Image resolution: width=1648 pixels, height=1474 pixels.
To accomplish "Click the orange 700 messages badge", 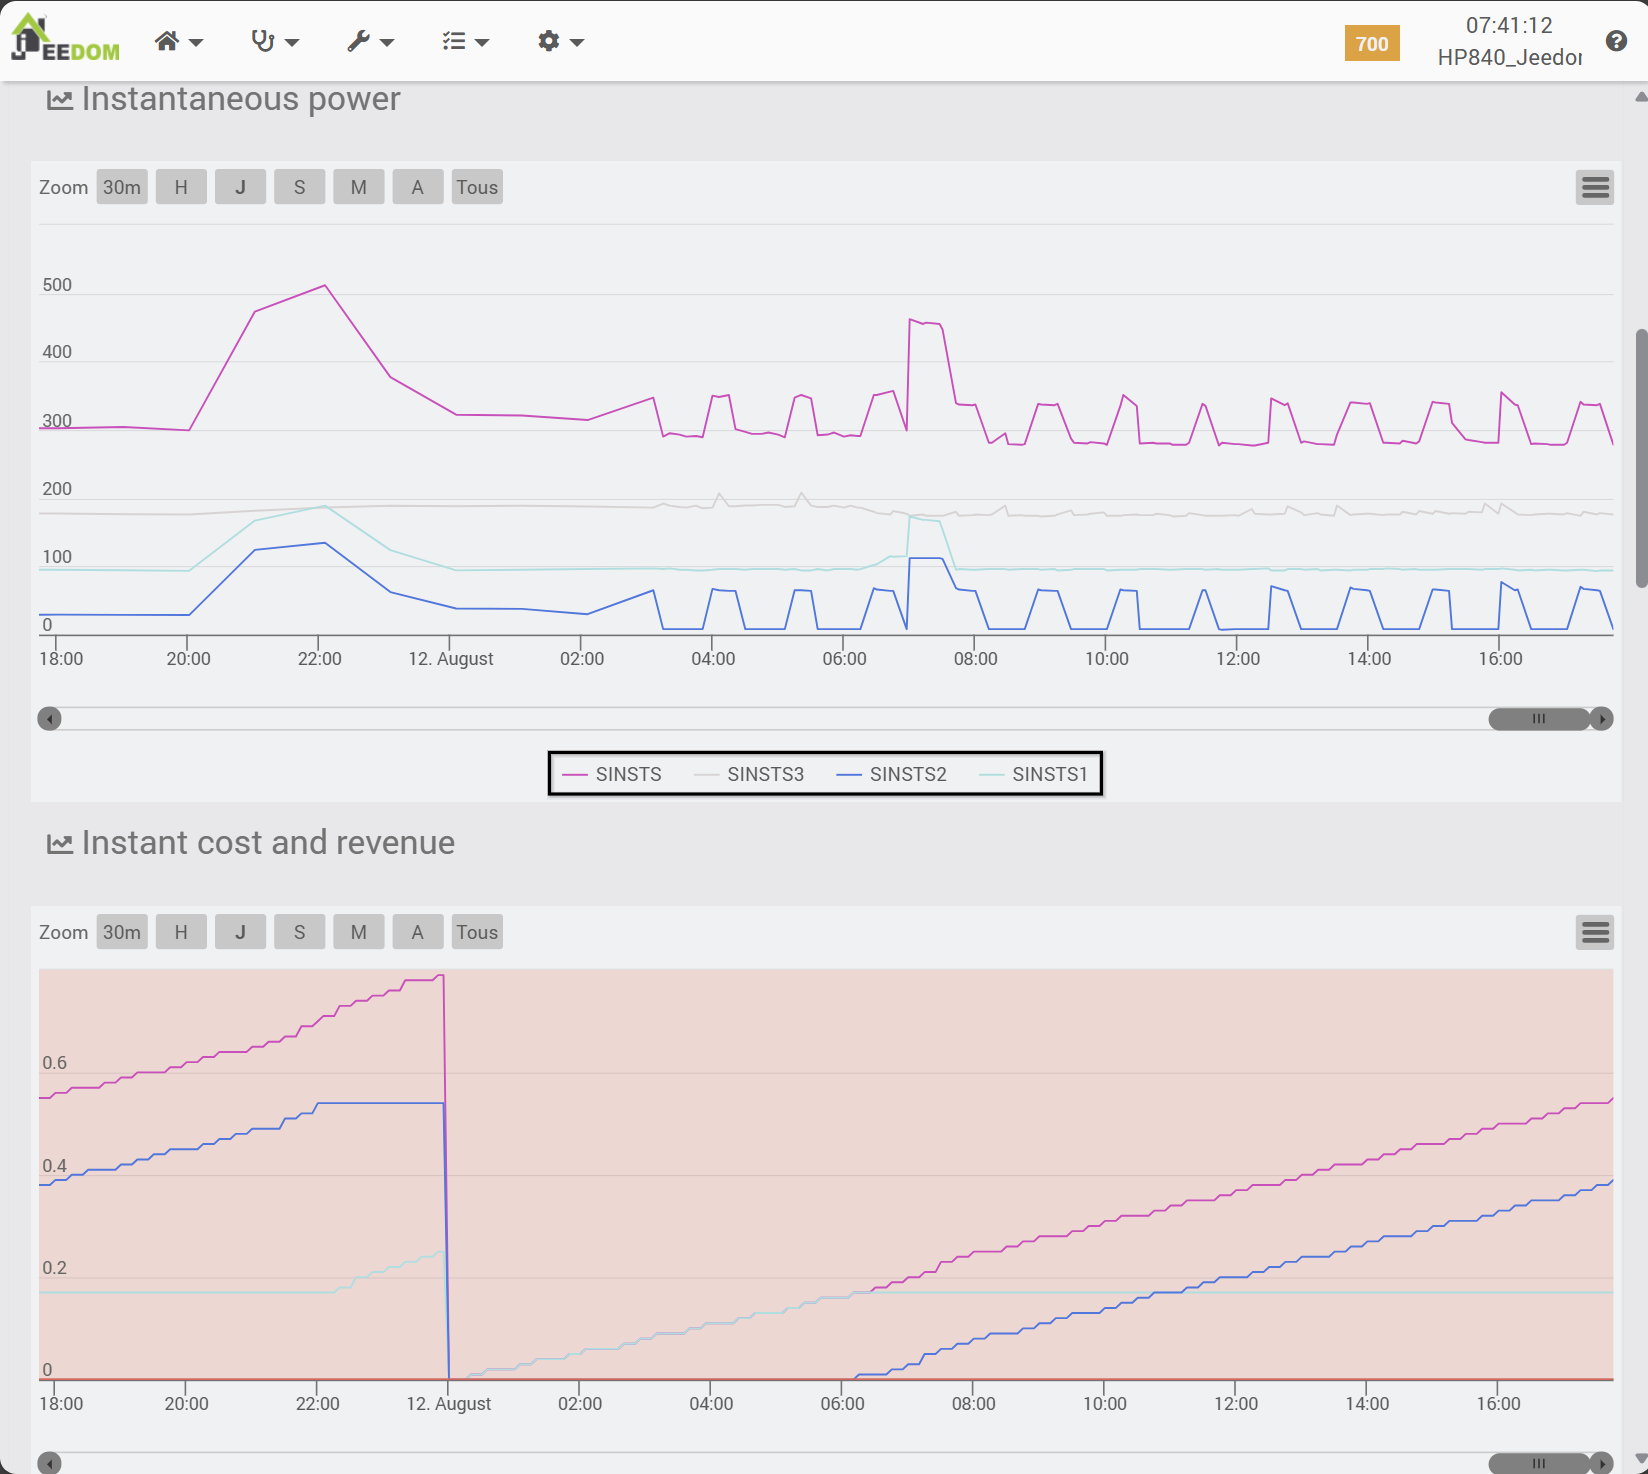I will click(x=1371, y=44).
